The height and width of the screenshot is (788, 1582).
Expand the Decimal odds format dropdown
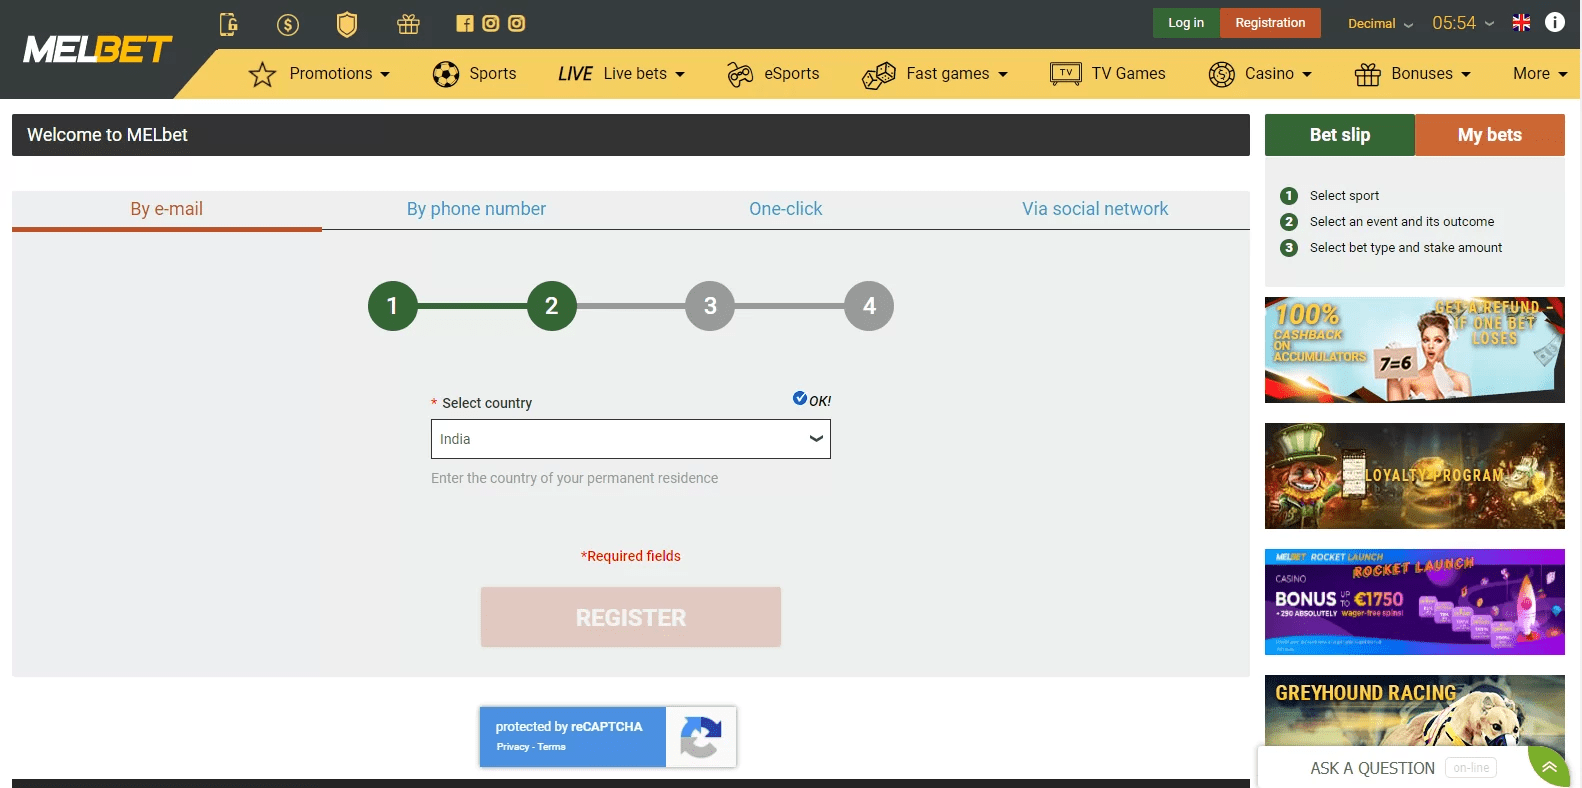point(1380,24)
